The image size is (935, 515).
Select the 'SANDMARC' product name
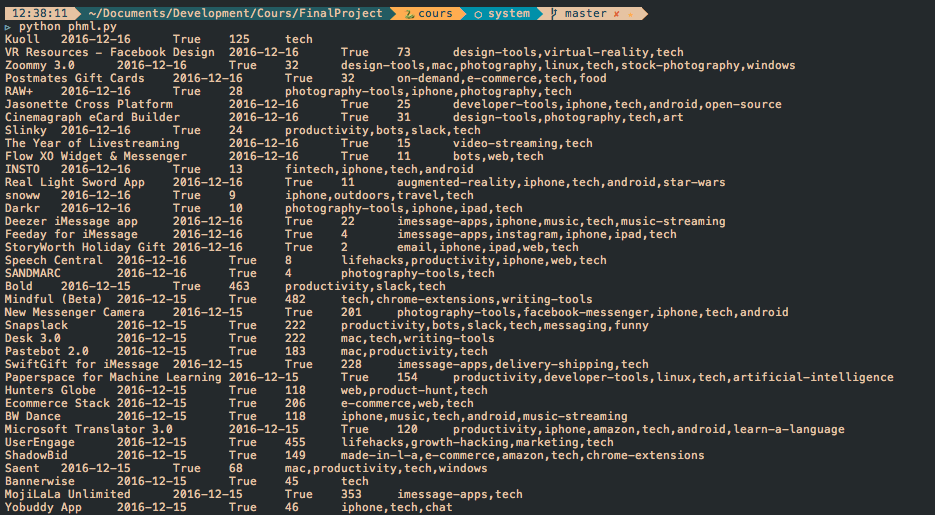tap(33, 274)
